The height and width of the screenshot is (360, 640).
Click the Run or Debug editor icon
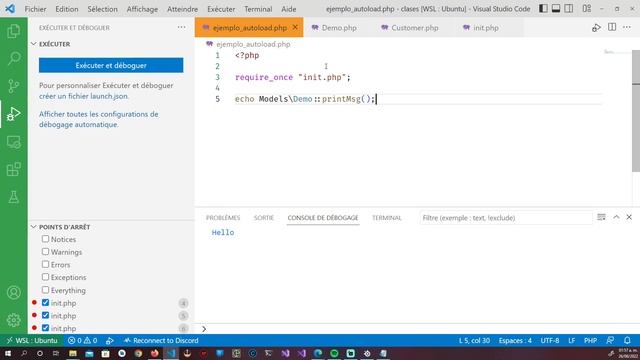coord(596,28)
